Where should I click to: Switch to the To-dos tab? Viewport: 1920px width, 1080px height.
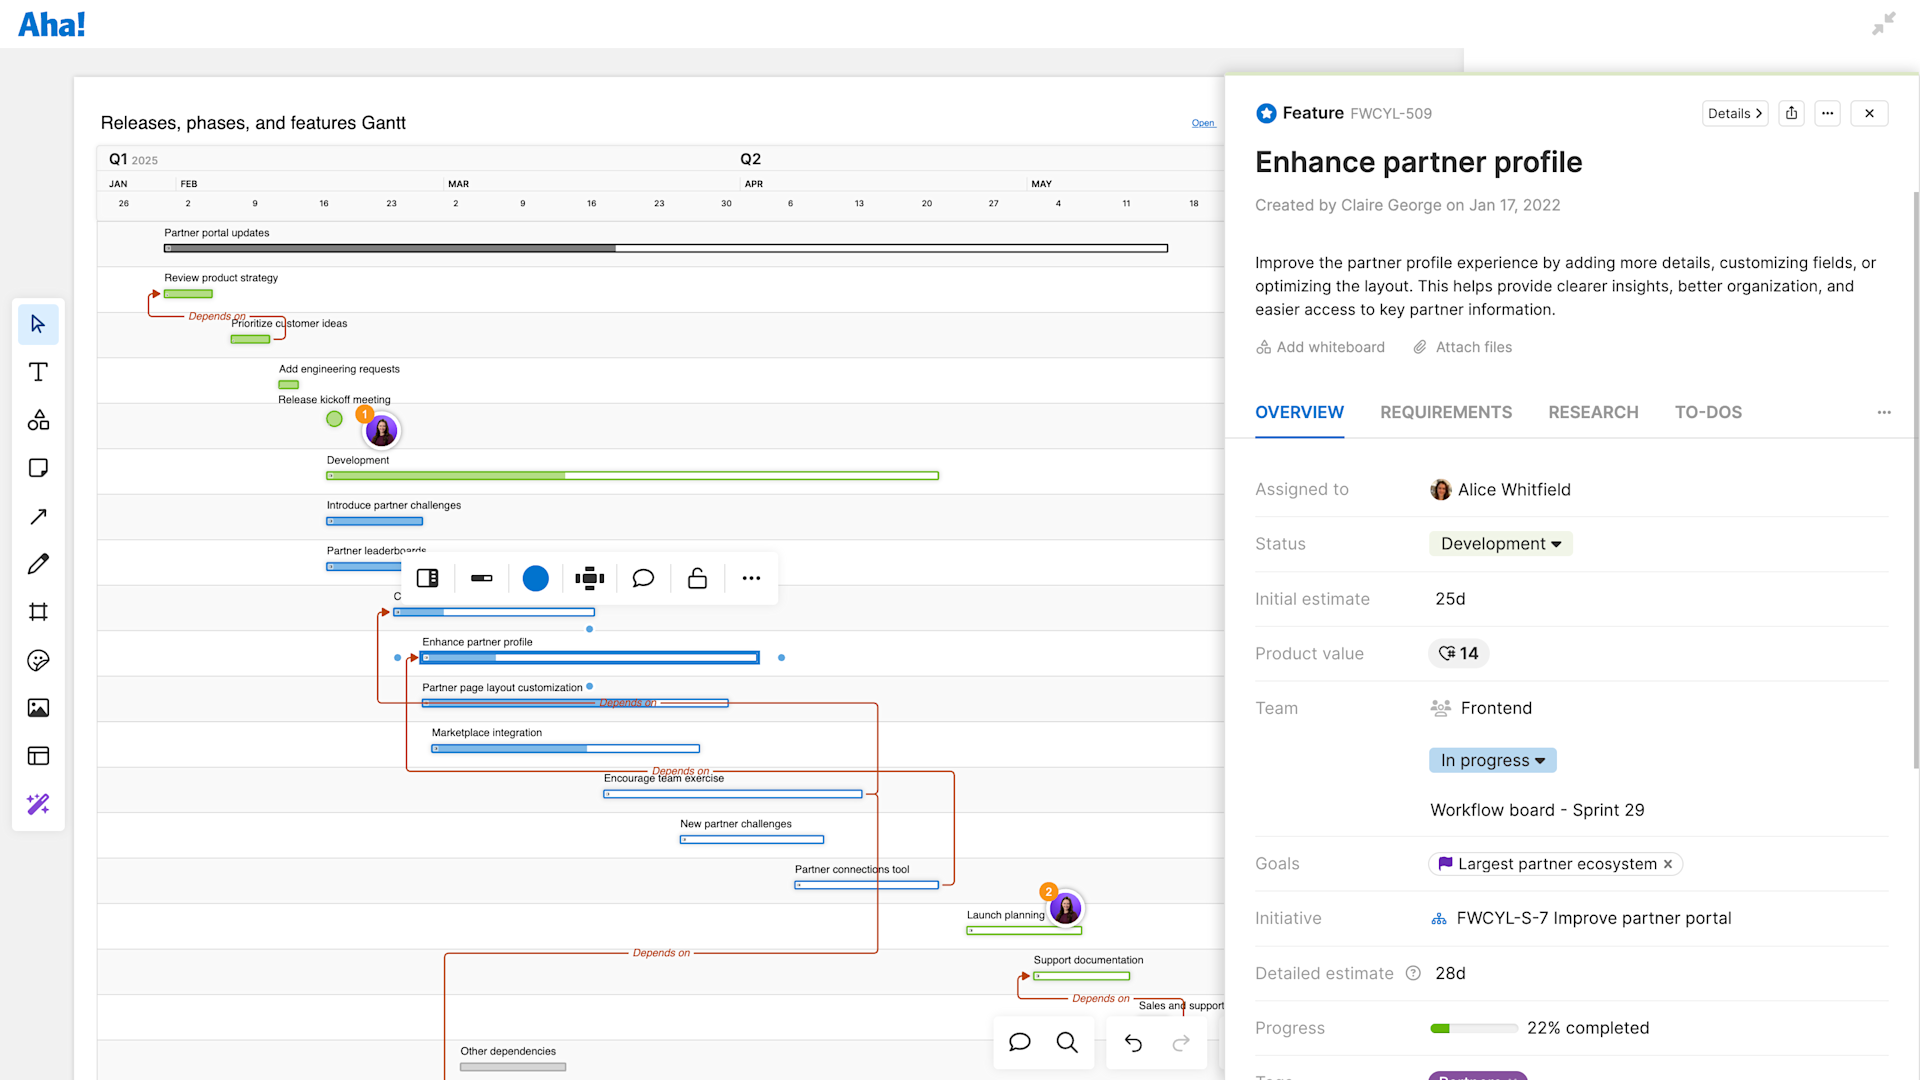[1708, 412]
